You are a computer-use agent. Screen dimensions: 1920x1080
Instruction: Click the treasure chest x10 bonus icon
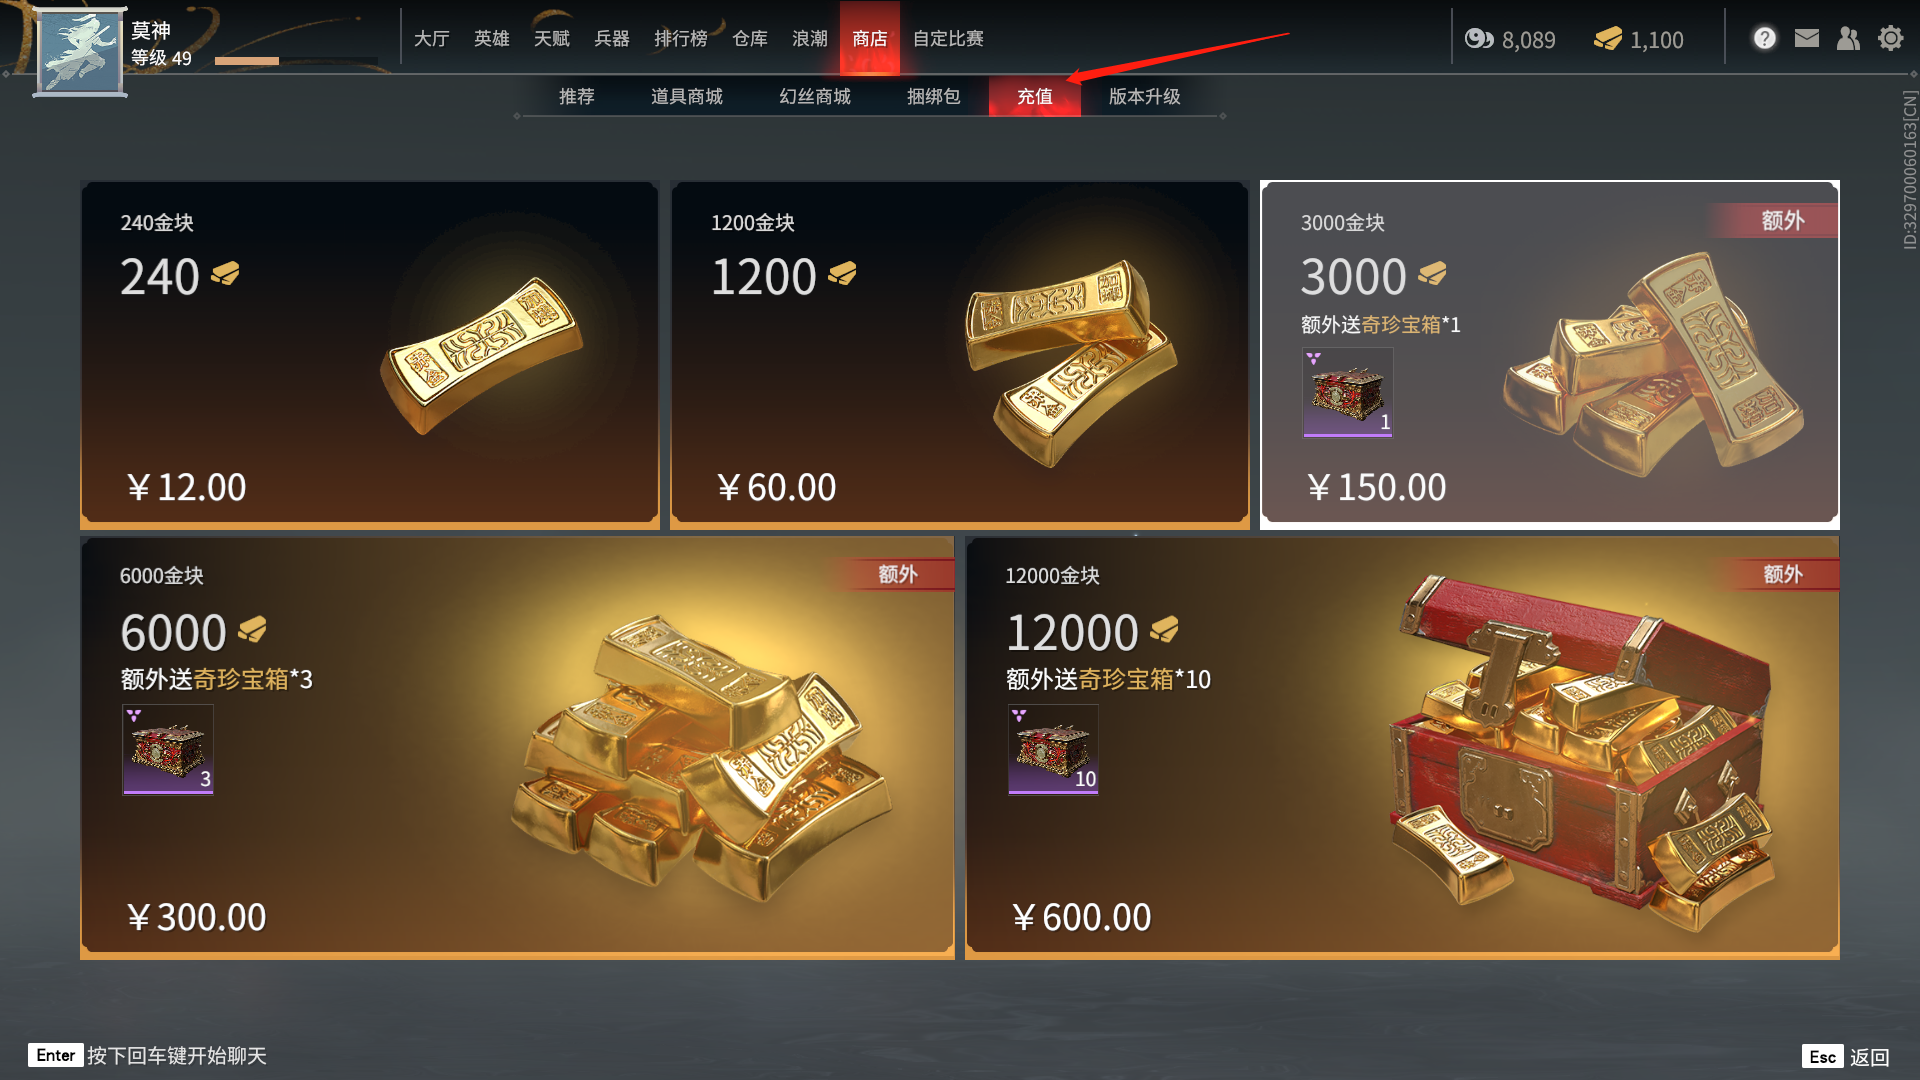click(x=1053, y=749)
